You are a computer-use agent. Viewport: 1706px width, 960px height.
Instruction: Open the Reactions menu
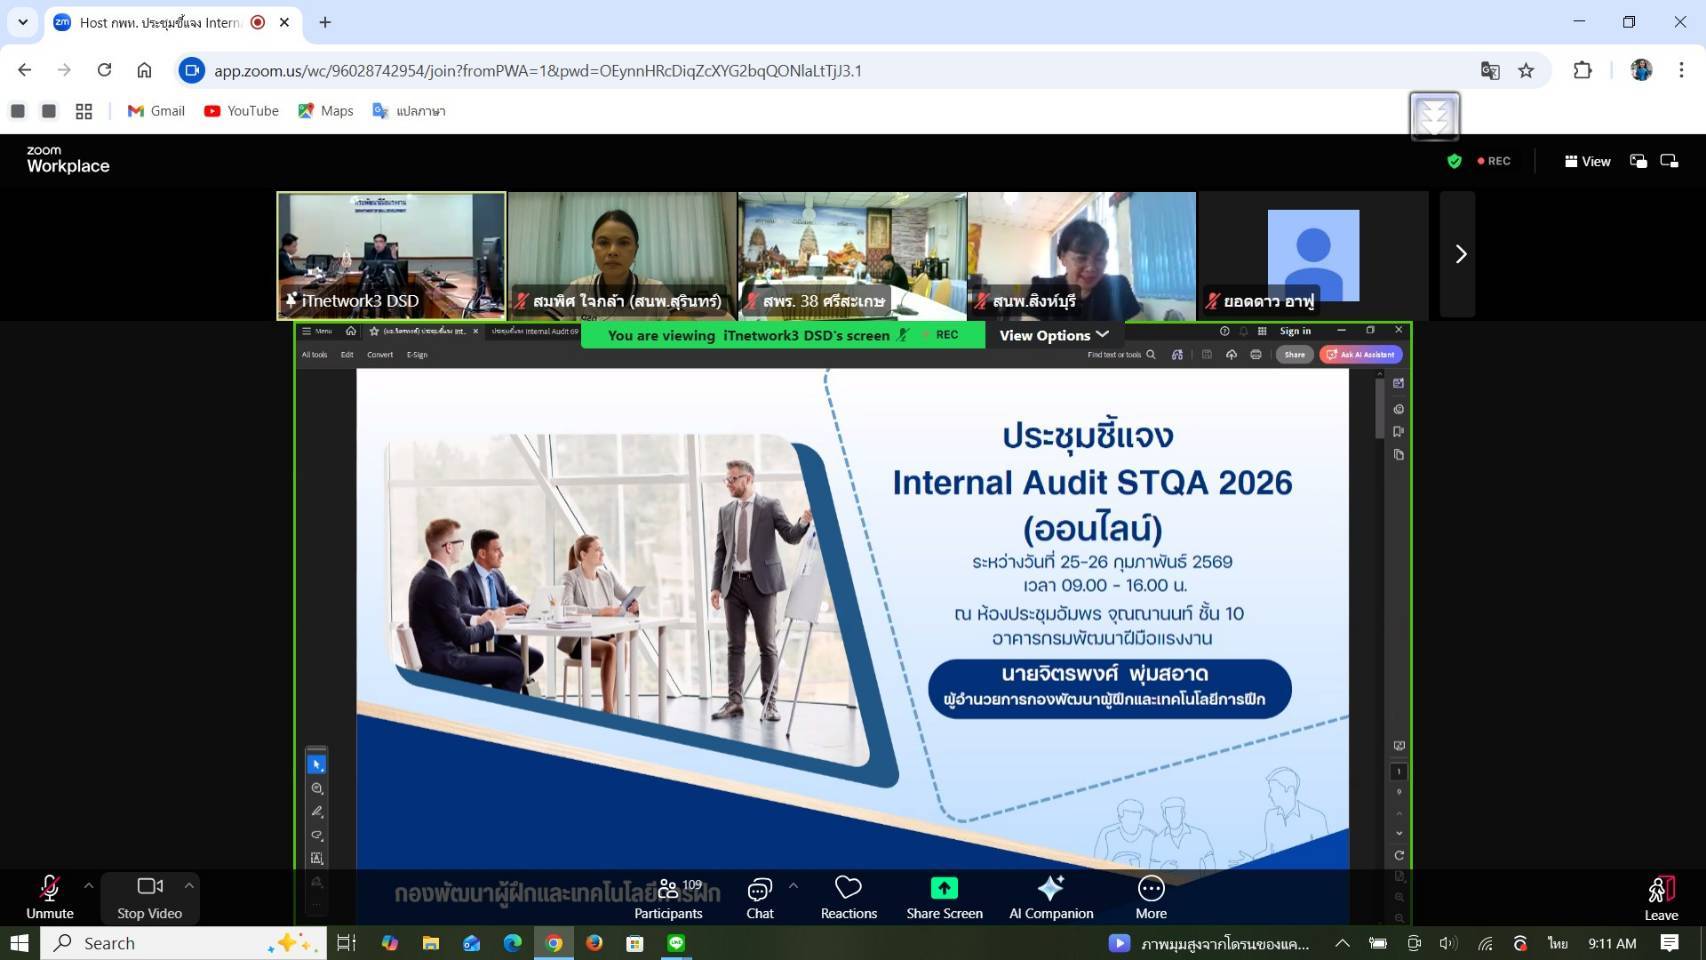tap(848, 896)
